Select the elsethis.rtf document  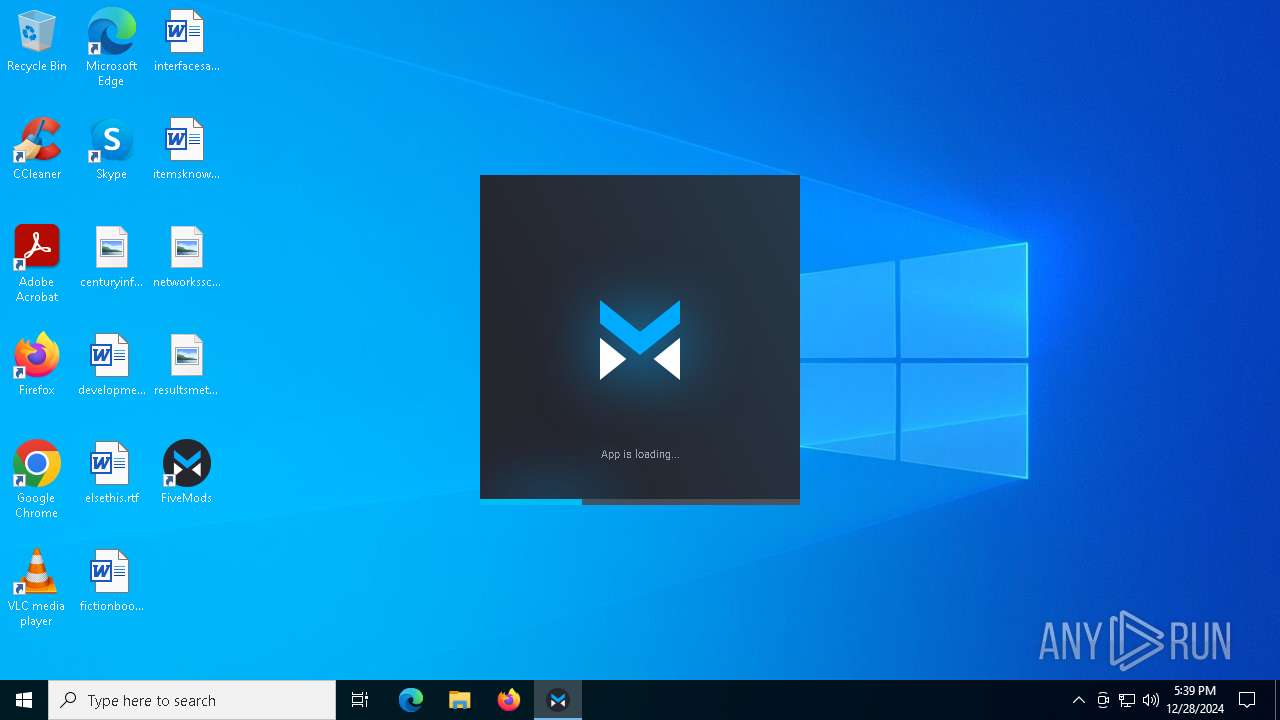pos(111,474)
